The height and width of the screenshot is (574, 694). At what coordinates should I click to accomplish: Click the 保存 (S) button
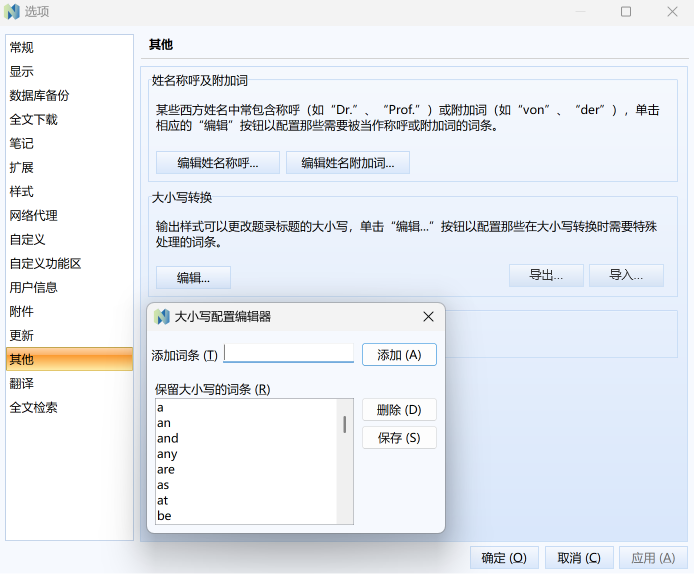pyautogui.click(x=399, y=438)
